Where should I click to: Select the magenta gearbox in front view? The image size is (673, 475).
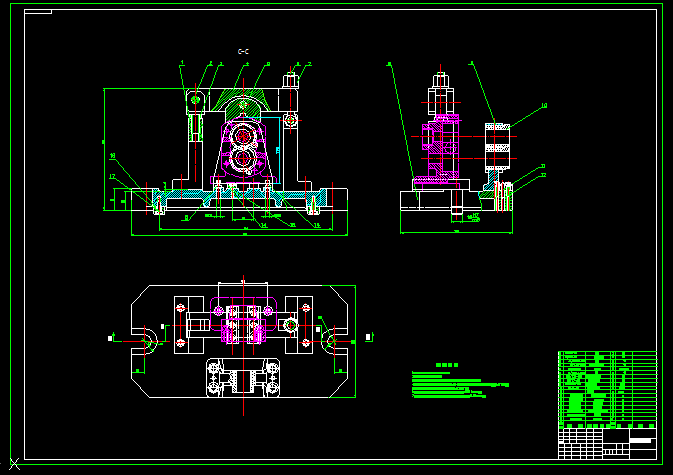coord(243,150)
